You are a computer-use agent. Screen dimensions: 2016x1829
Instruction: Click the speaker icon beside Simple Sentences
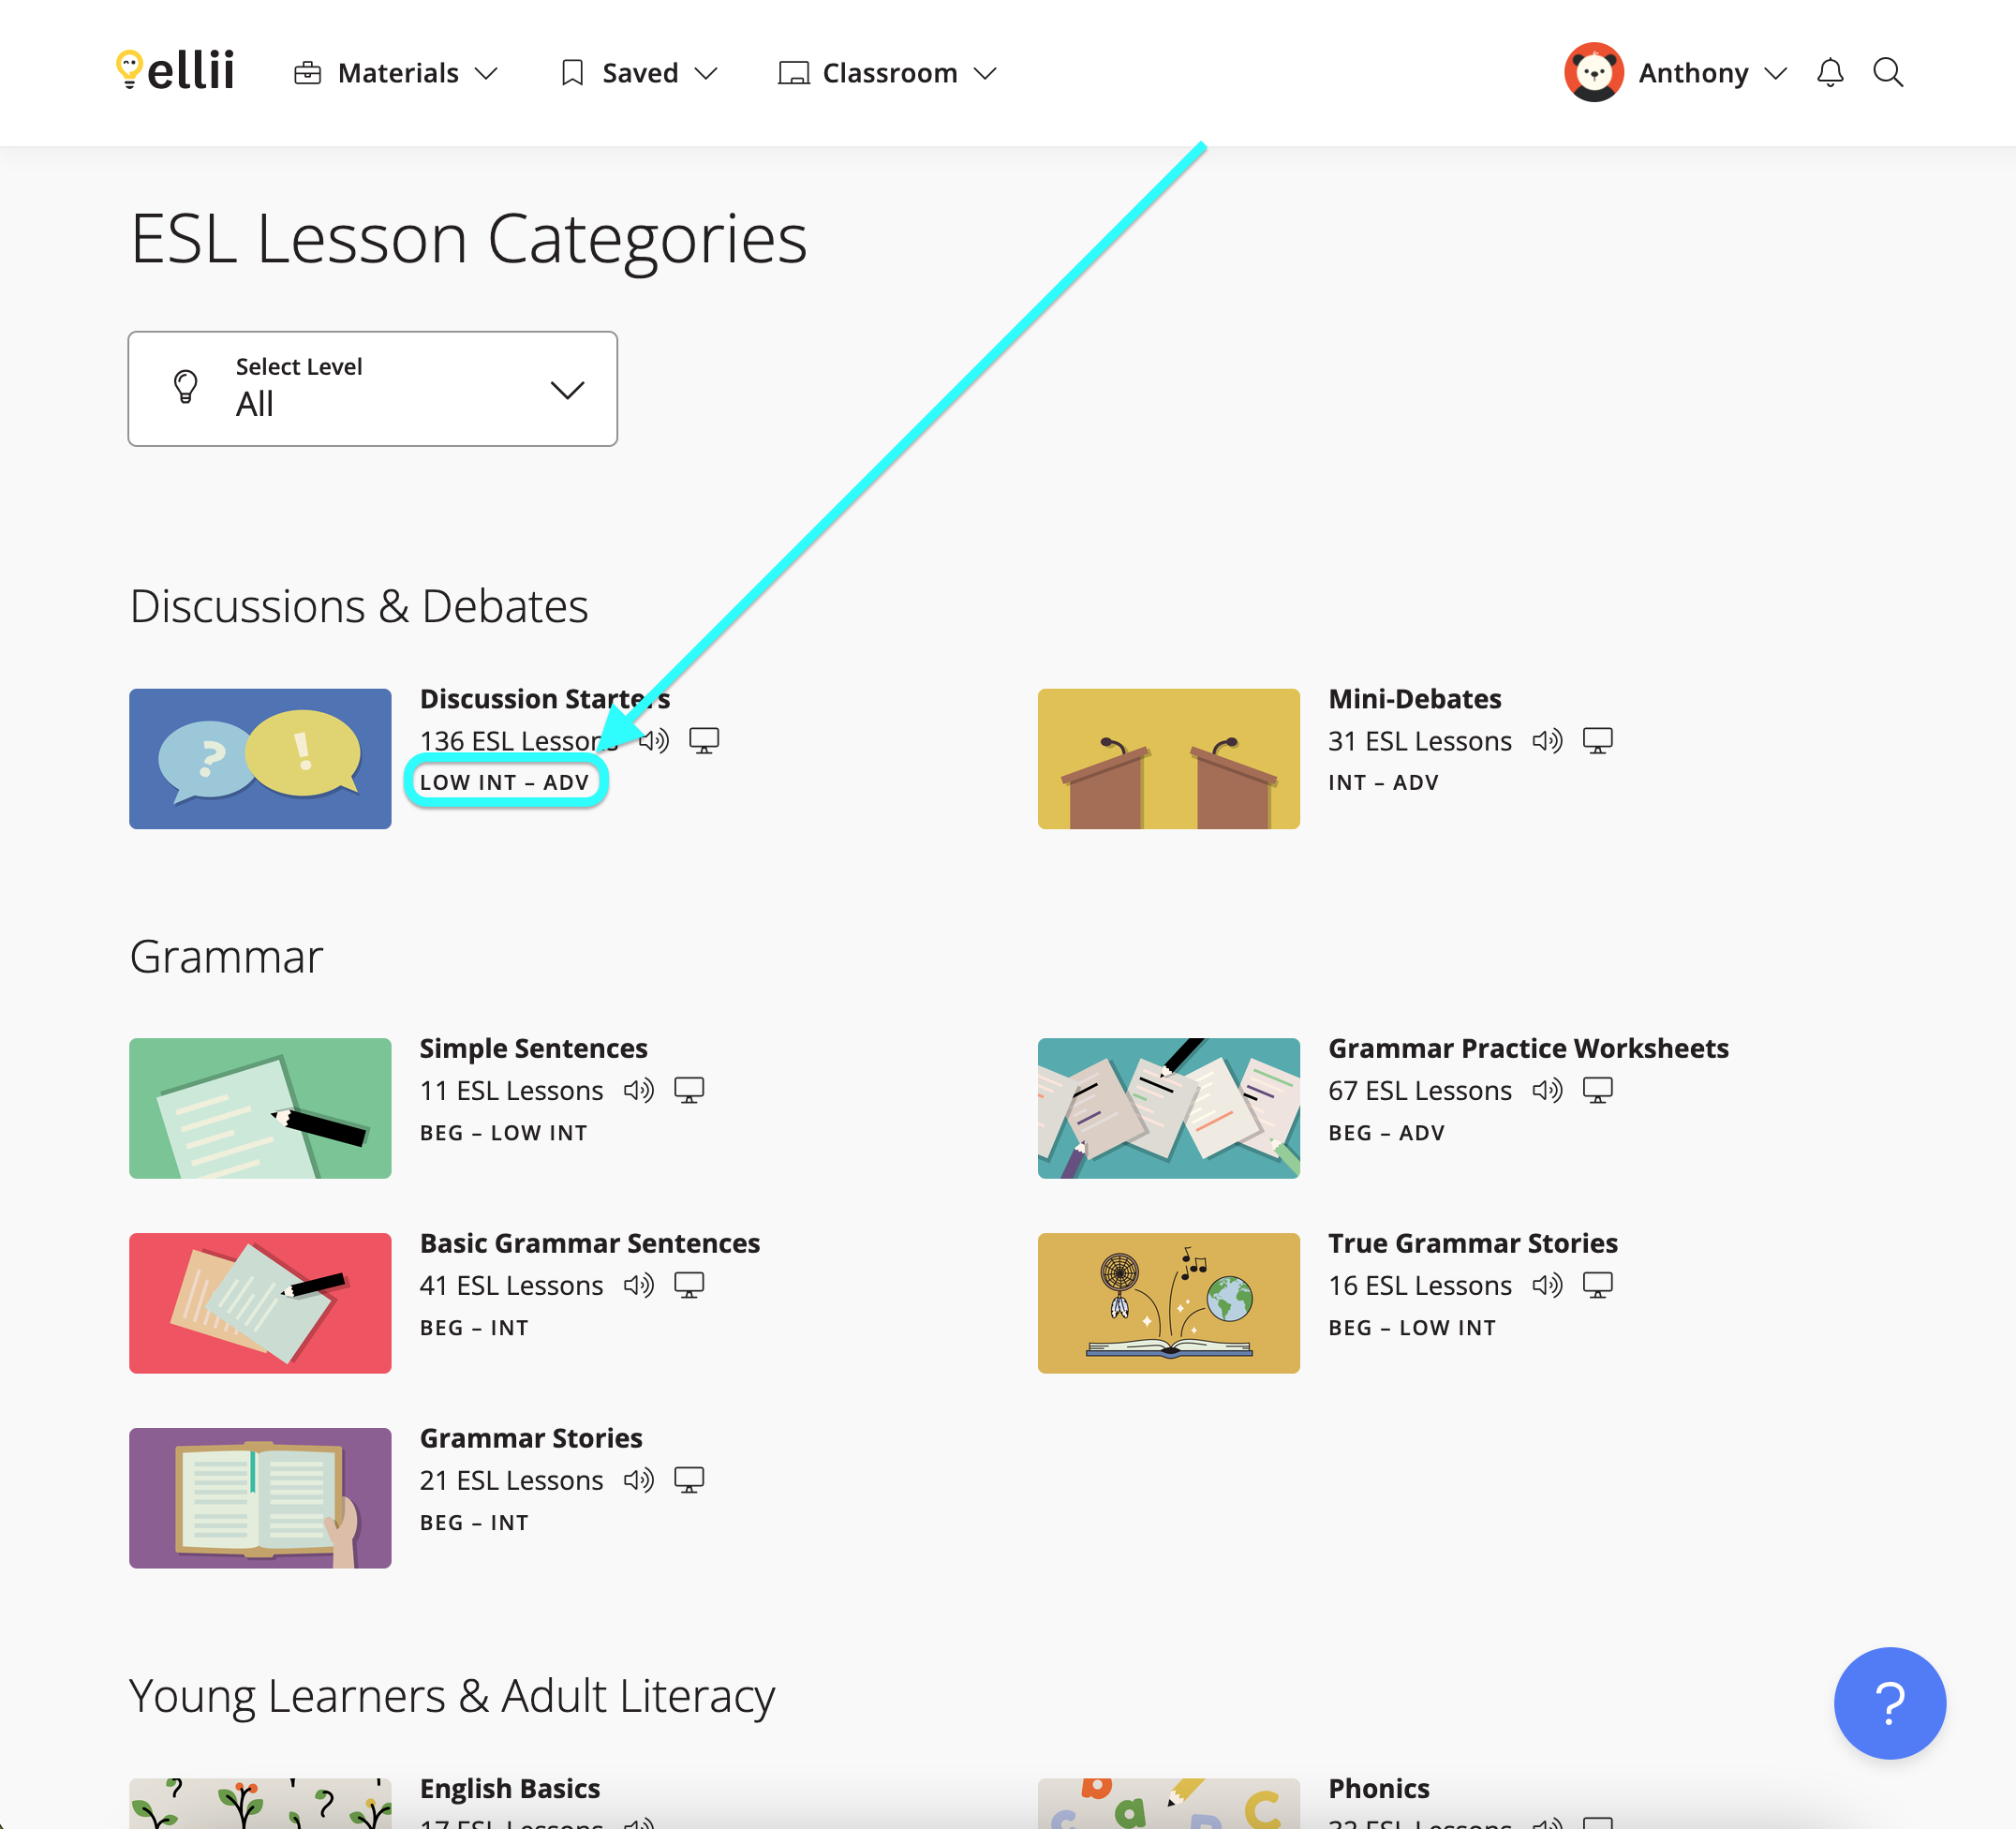coord(639,1090)
